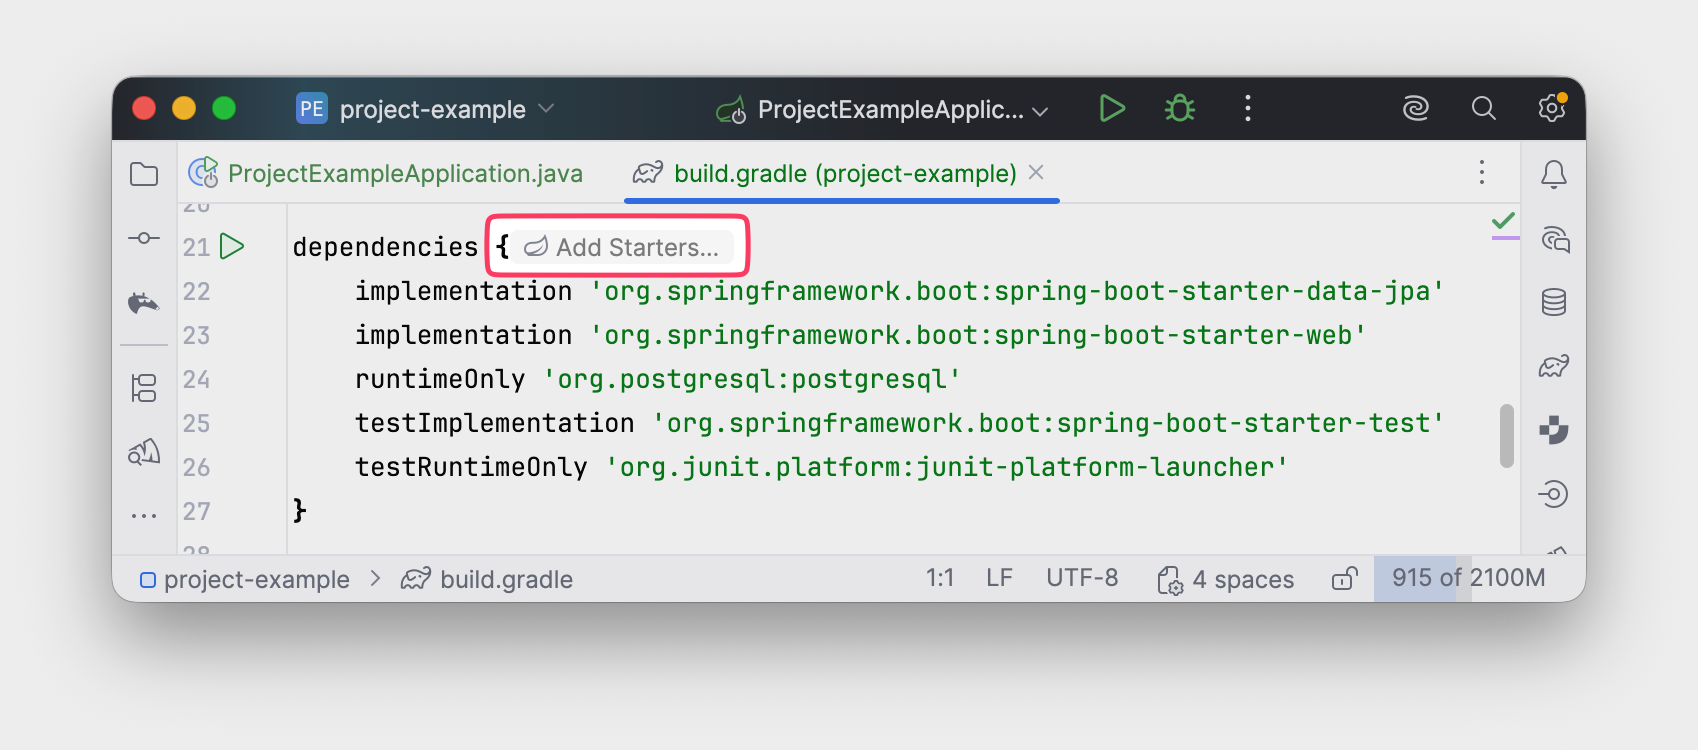
Task: Open IDE settings gear icon
Action: tap(1551, 109)
